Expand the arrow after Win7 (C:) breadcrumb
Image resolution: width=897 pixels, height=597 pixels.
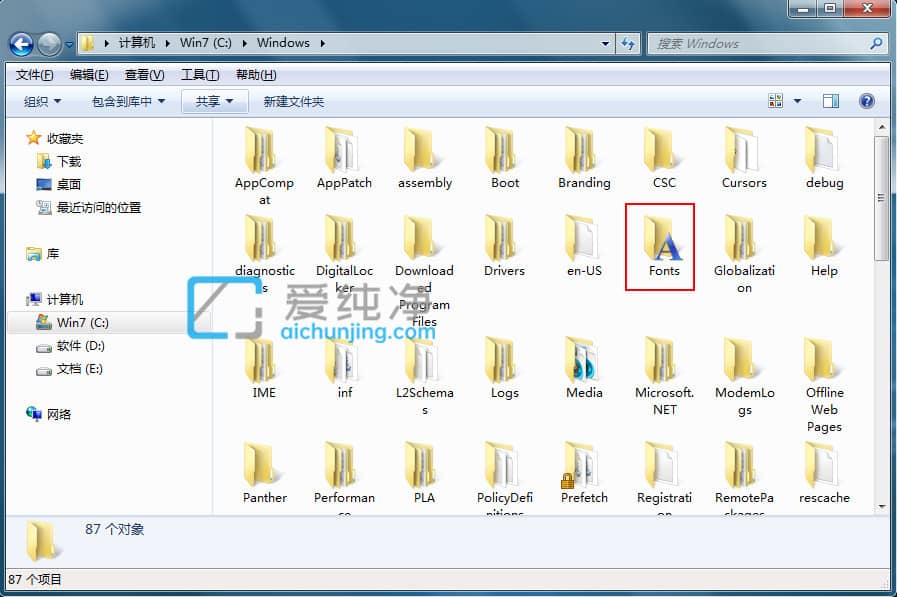point(244,43)
